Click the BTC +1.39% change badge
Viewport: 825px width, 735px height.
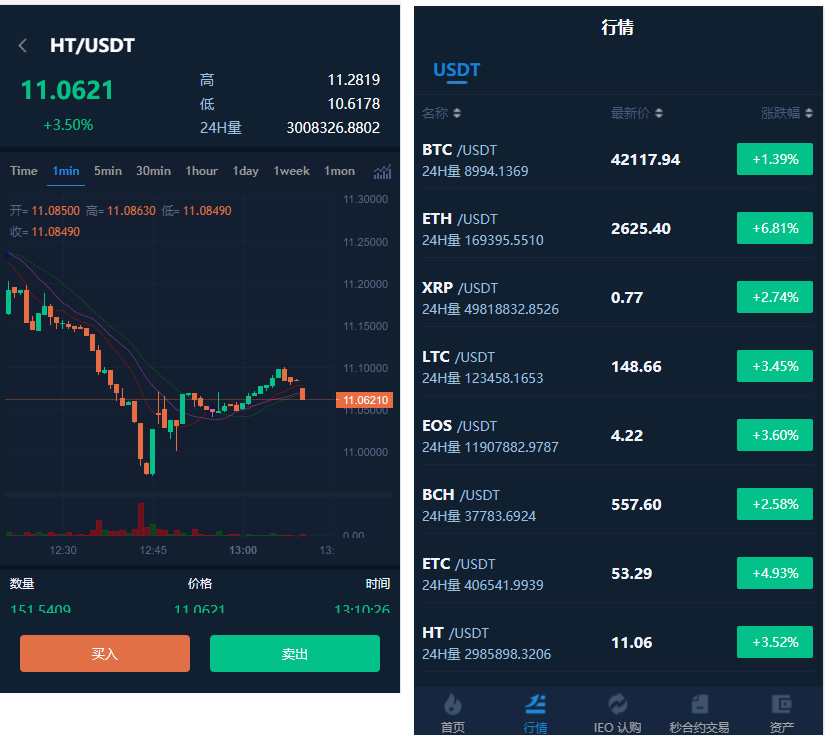774,160
